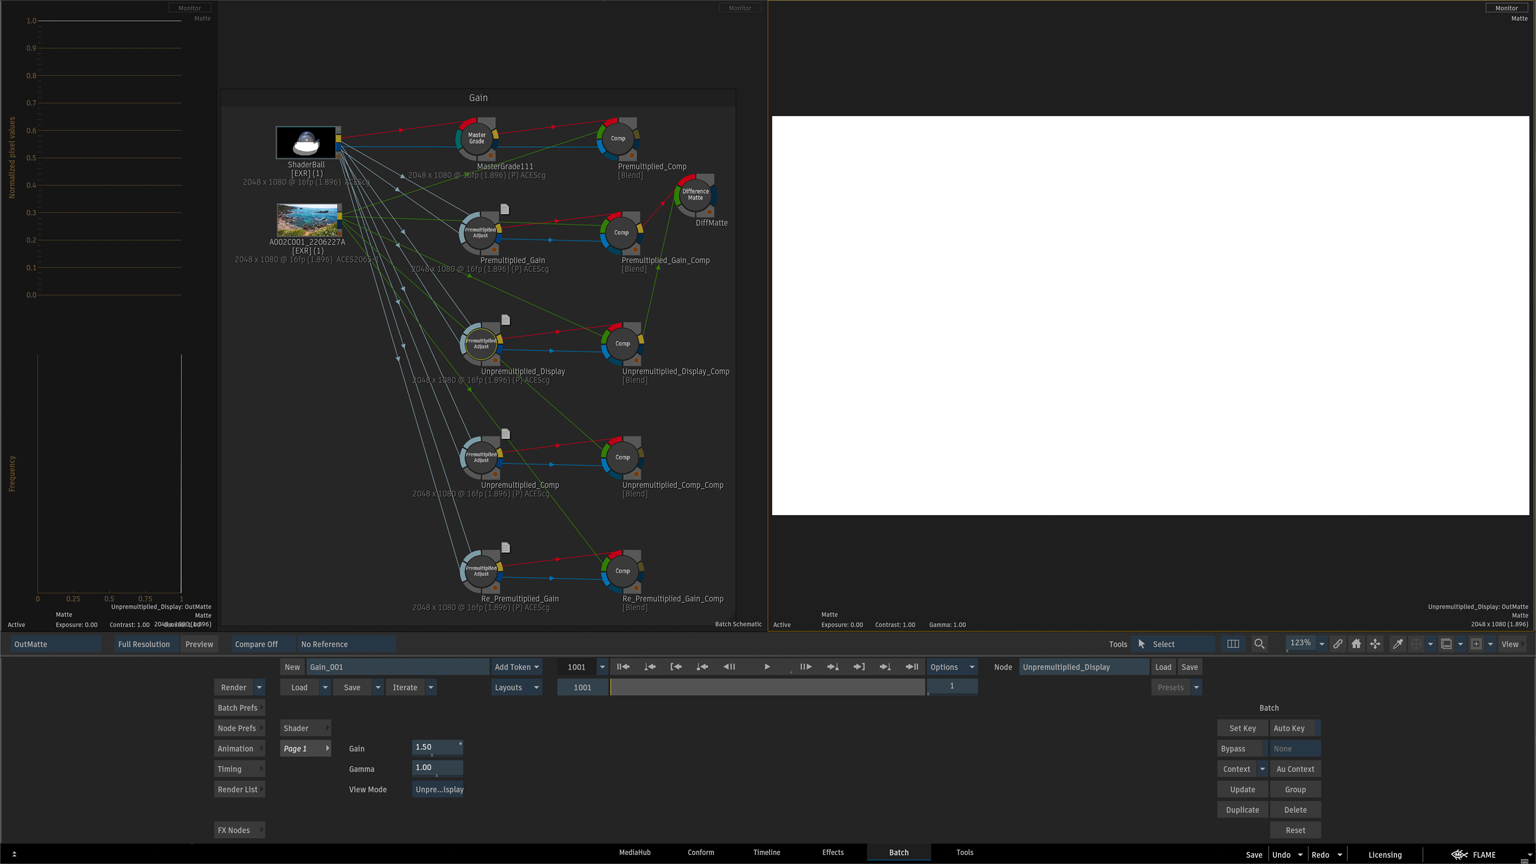Image resolution: width=1536 pixels, height=864 pixels.
Task: Select the Unpremultiplied_Comp adjust node
Action: [481, 457]
